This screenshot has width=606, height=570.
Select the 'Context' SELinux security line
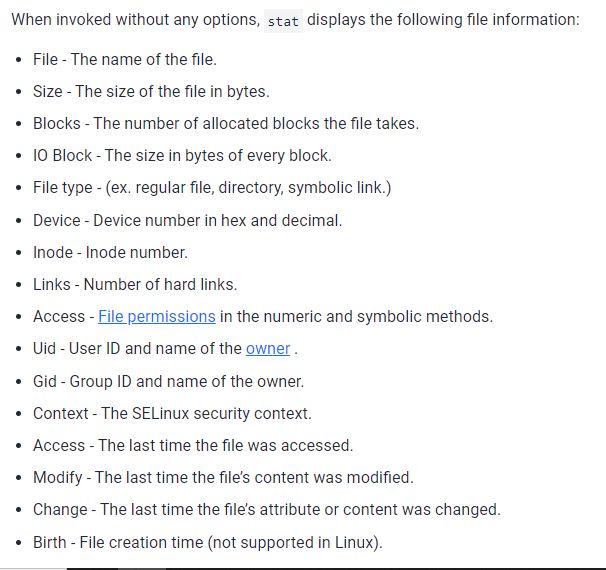point(172,413)
